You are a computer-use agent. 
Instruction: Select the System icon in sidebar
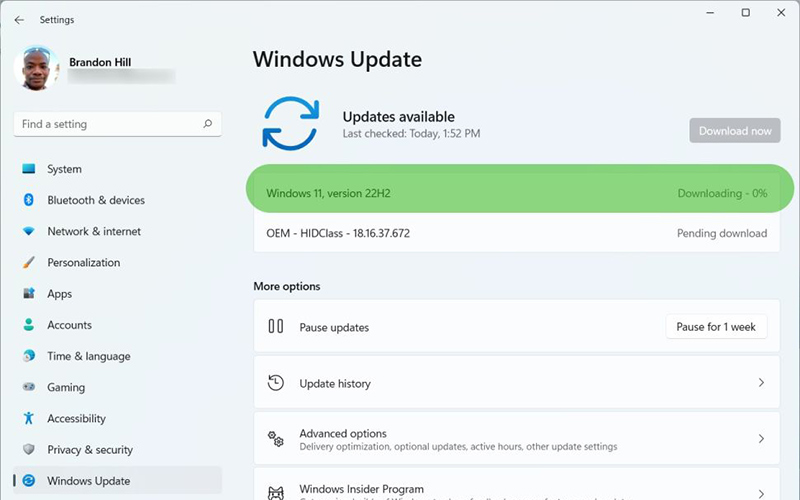pos(29,168)
